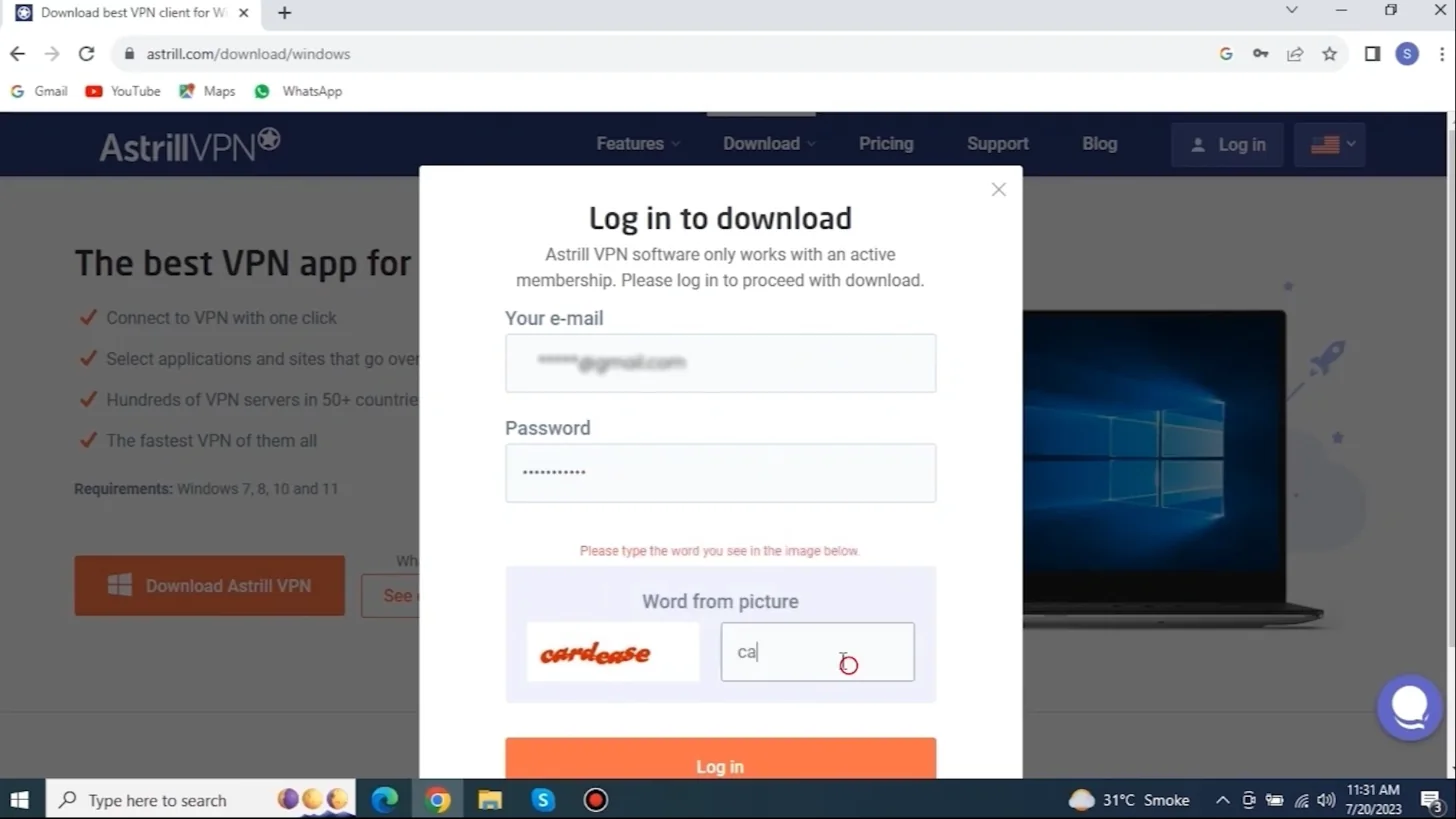Open Gmail bookmark

pyautogui.click(x=39, y=91)
